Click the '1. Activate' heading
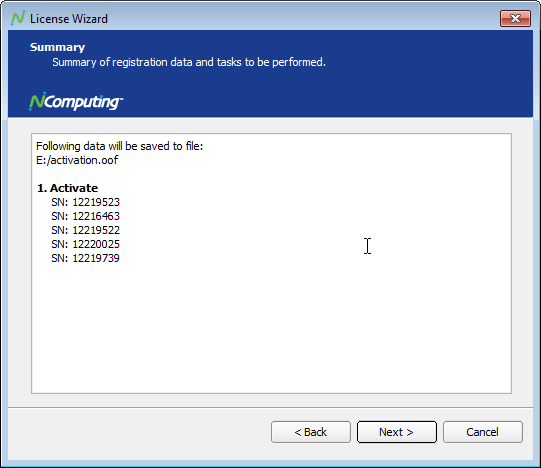541x468 pixels. (x=68, y=188)
